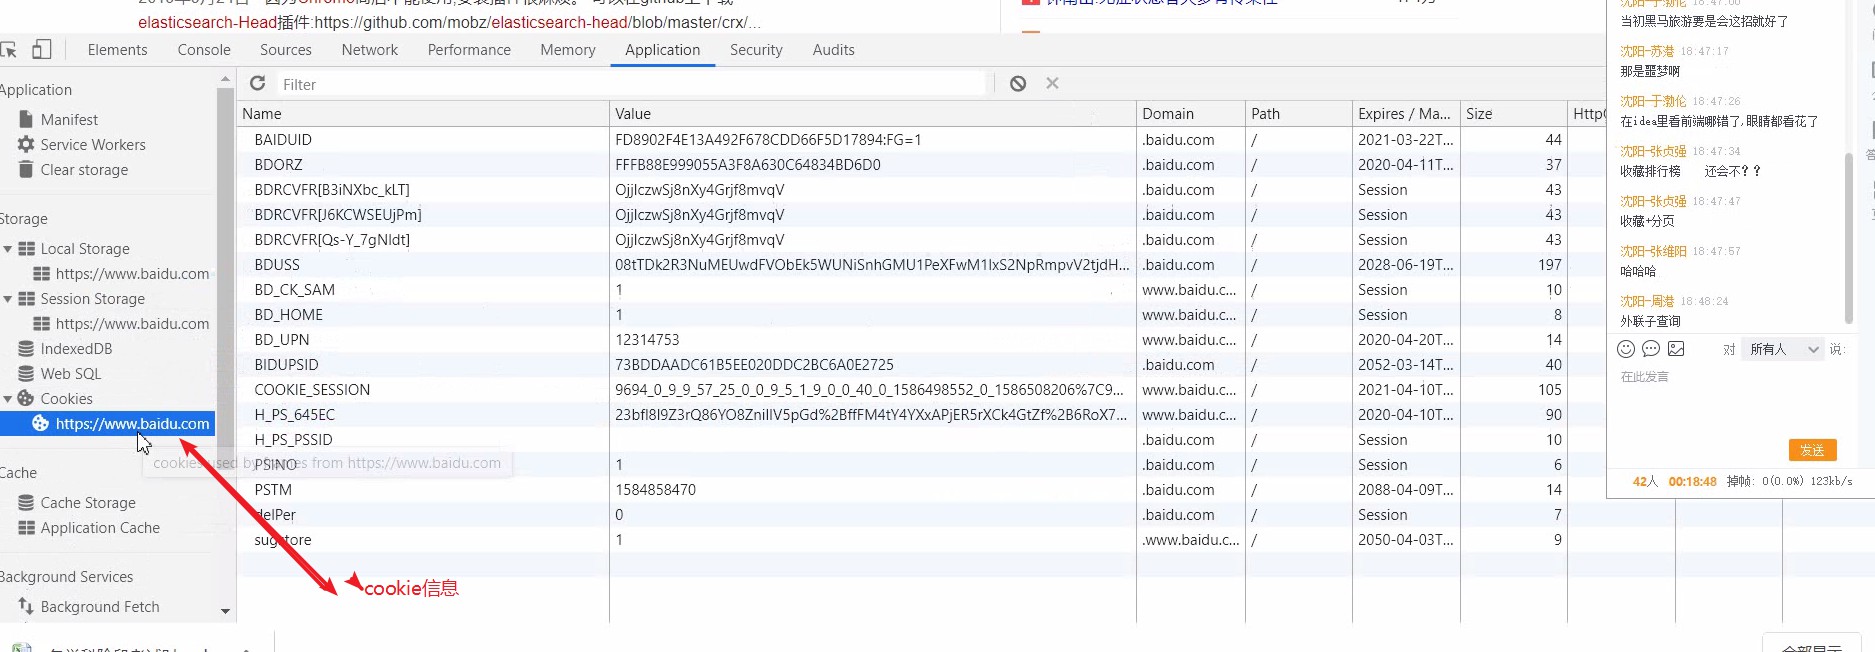Click the value 12314753 of BD_UPN
The image size is (1875, 652).
click(x=647, y=339)
